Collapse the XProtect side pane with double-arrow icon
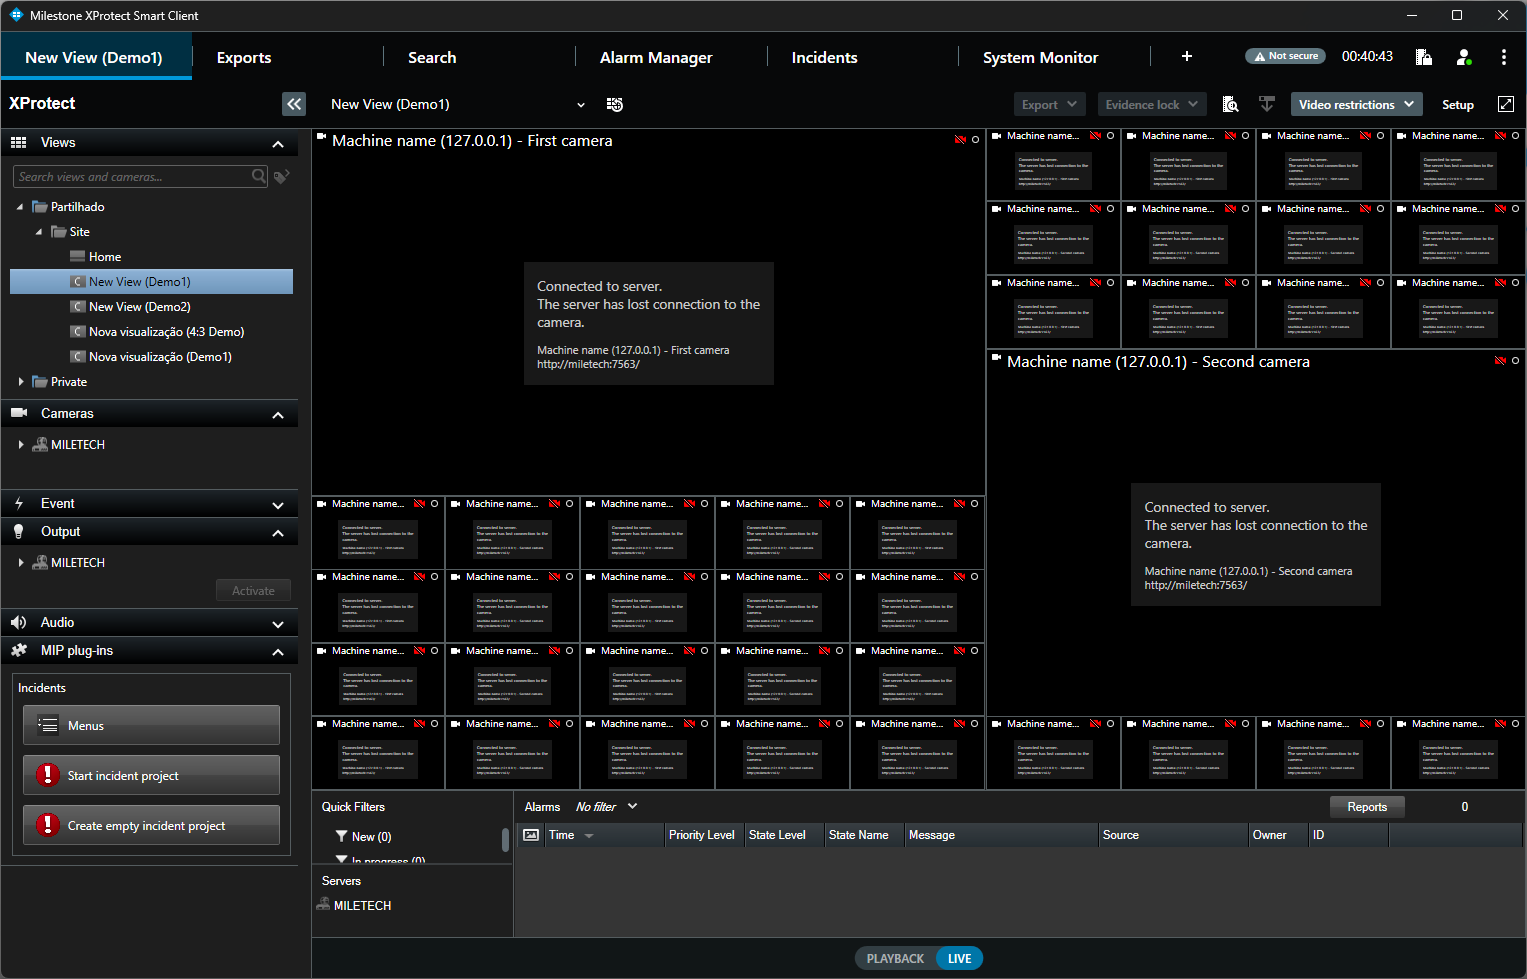Viewport: 1527px width, 979px height. [x=294, y=104]
